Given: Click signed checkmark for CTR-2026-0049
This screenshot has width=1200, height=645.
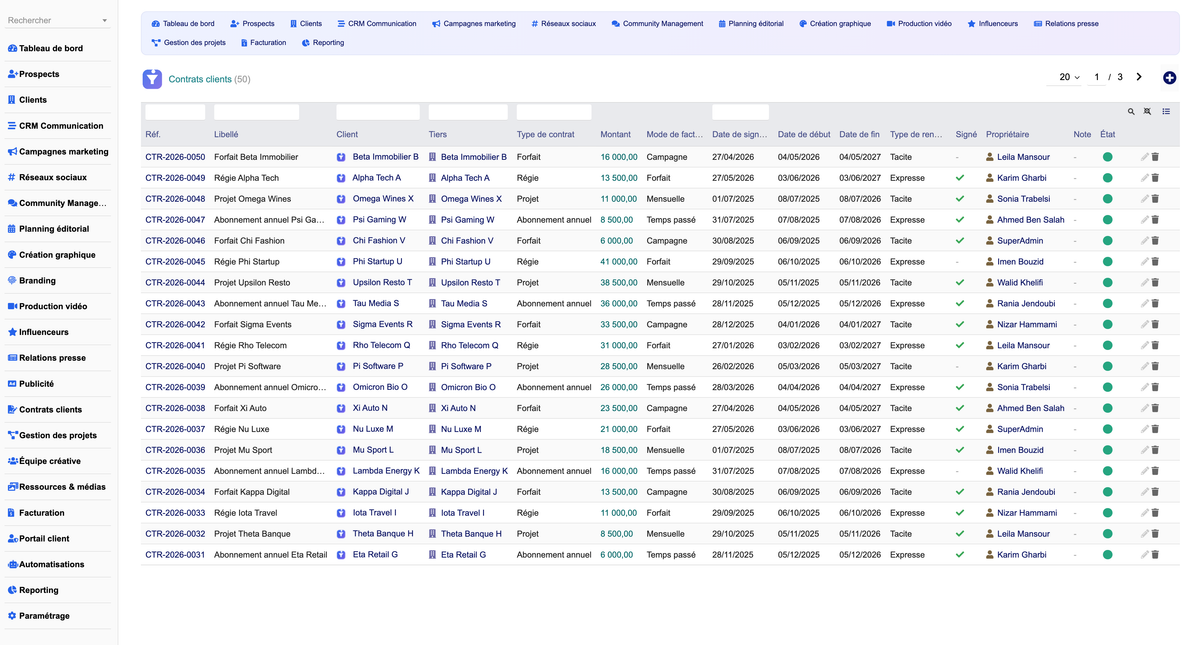Looking at the screenshot, I should [x=960, y=178].
